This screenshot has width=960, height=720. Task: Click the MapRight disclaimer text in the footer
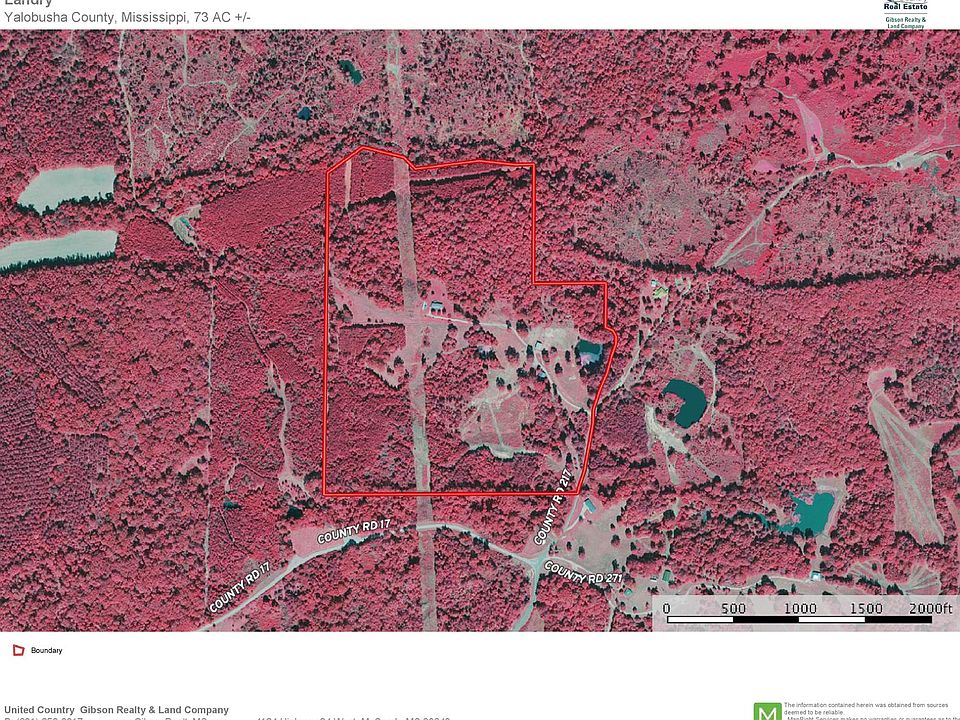point(870,710)
